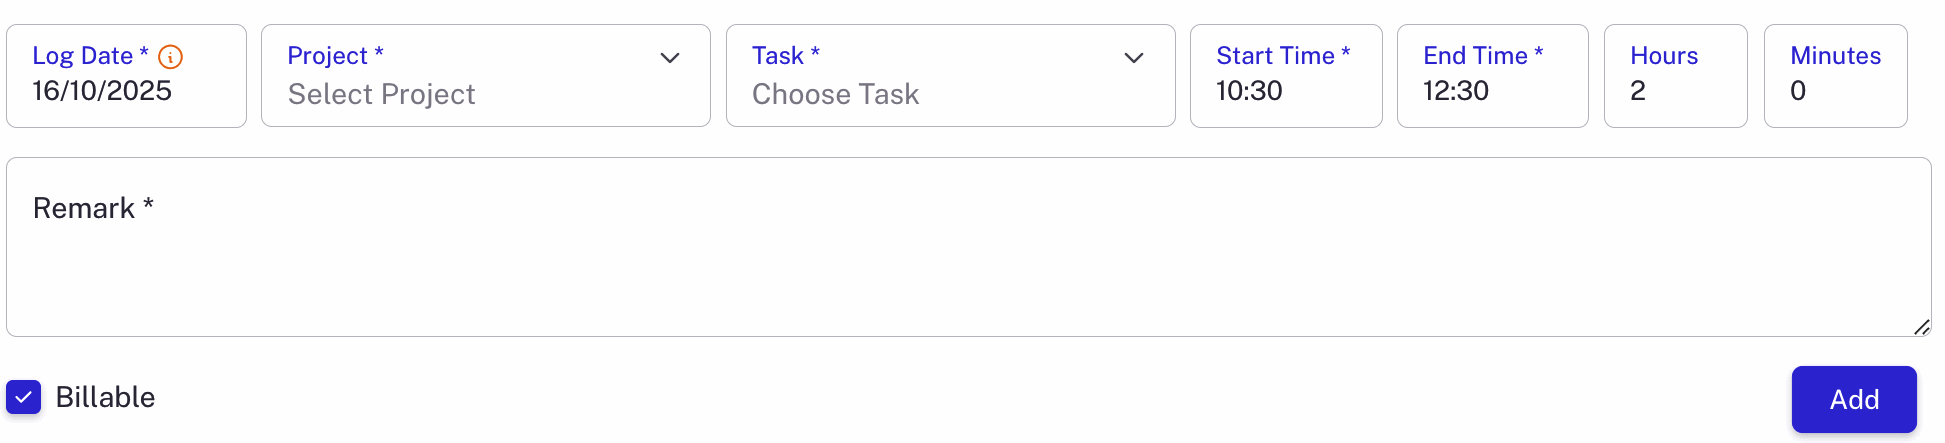
Task: Click the Billable label text
Action: coord(105,397)
